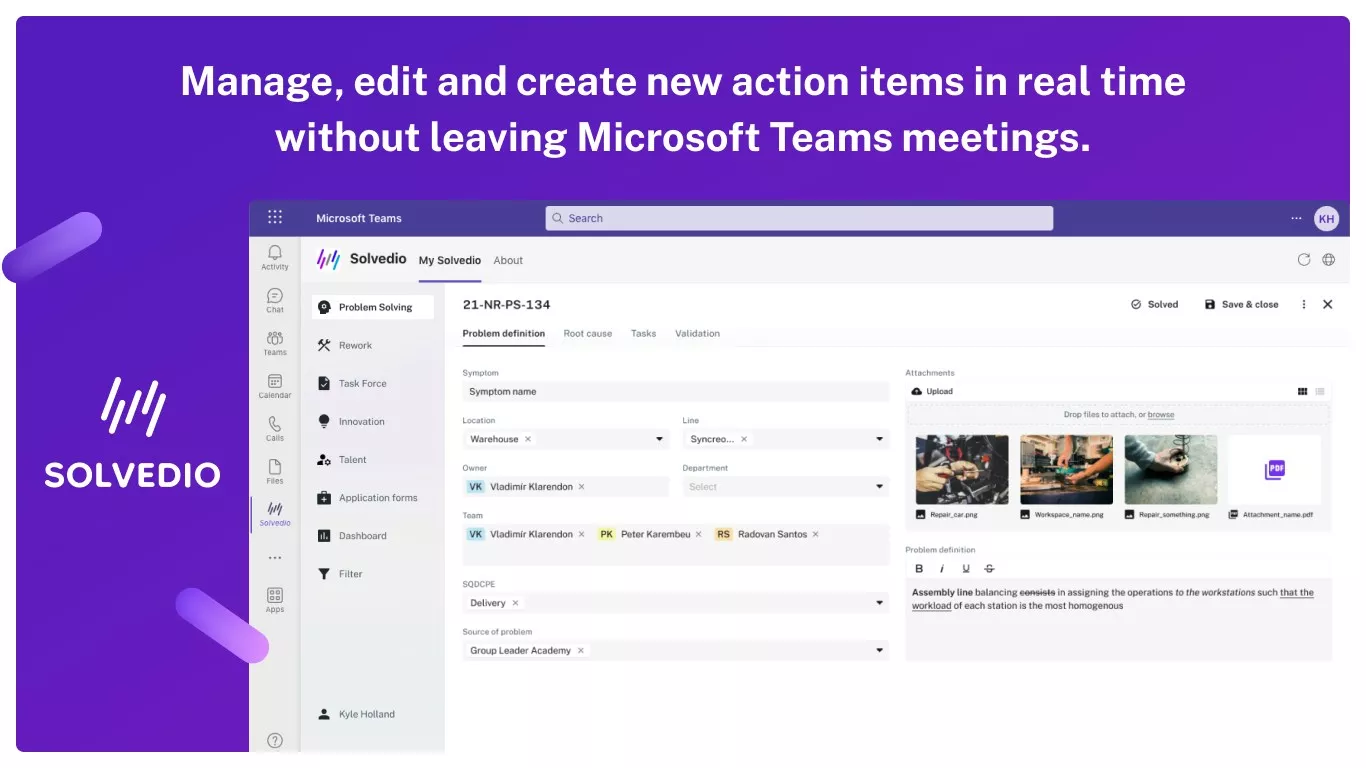This screenshot has width=1366, height=768.
Task: Open the Problem definition tab
Action: click(504, 334)
